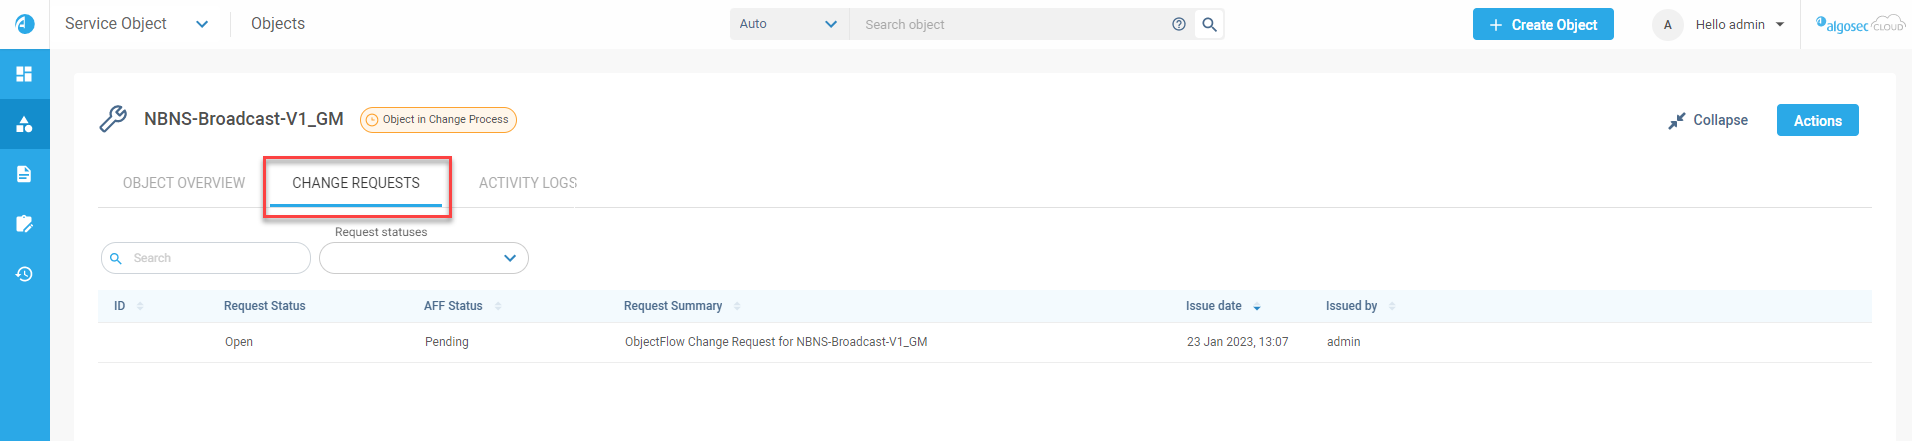The height and width of the screenshot is (441, 1912).
Task: Click the edit note icon in sidebar
Action: [25, 224]
